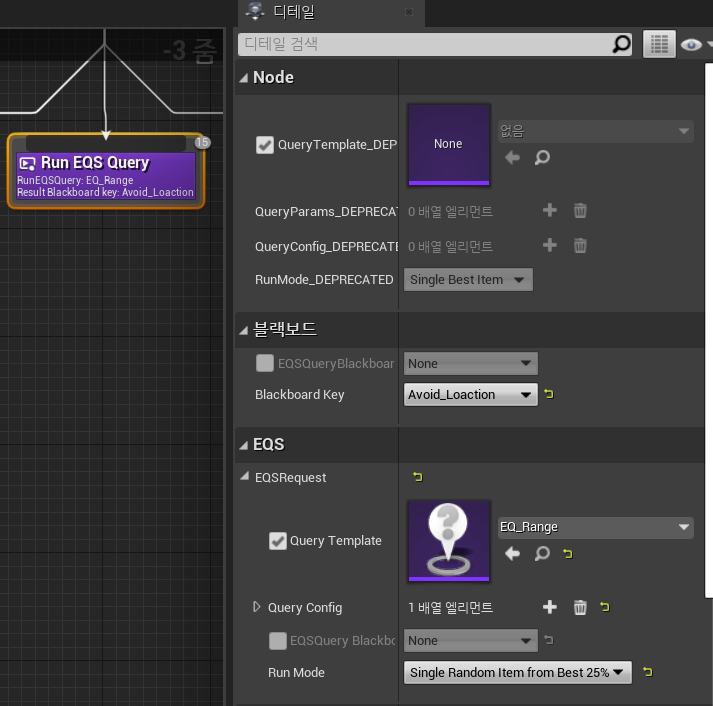Viewport: 713px width, 706px height.
Task: Reset Query Config array to default
Action: (604, 607)
